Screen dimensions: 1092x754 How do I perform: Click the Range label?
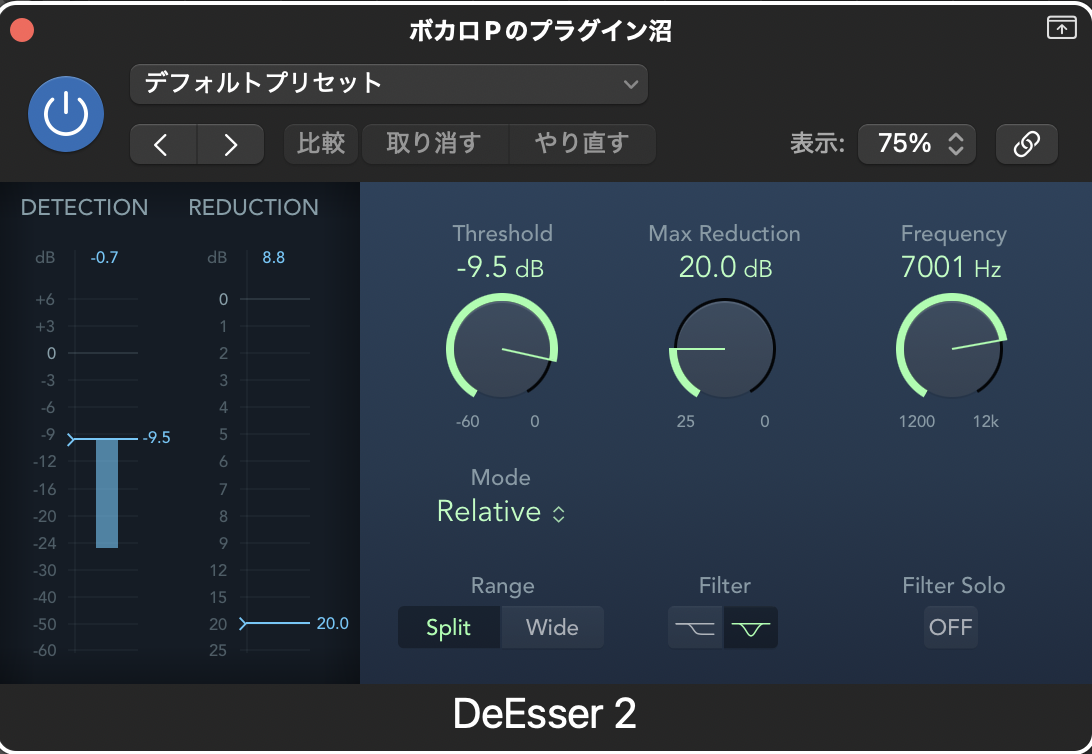tap(502, 586)
